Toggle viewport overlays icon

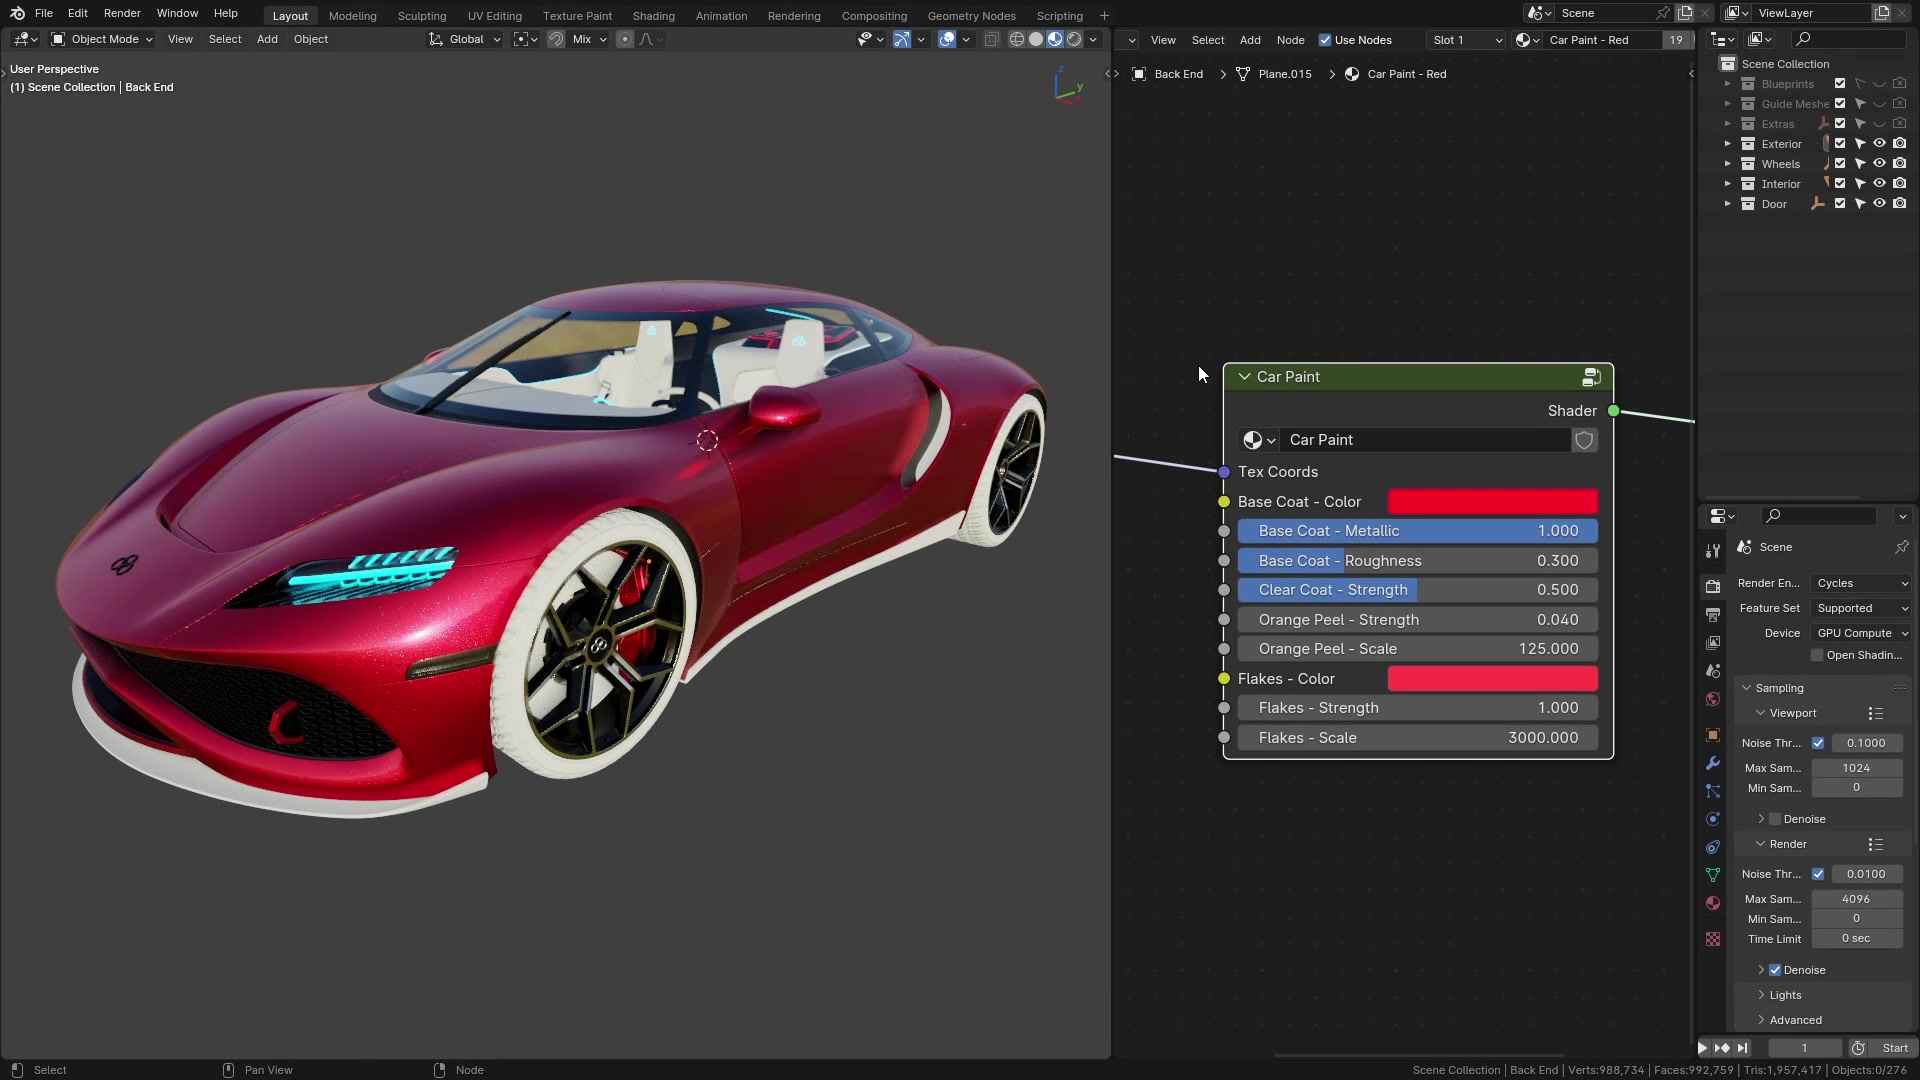946,39
